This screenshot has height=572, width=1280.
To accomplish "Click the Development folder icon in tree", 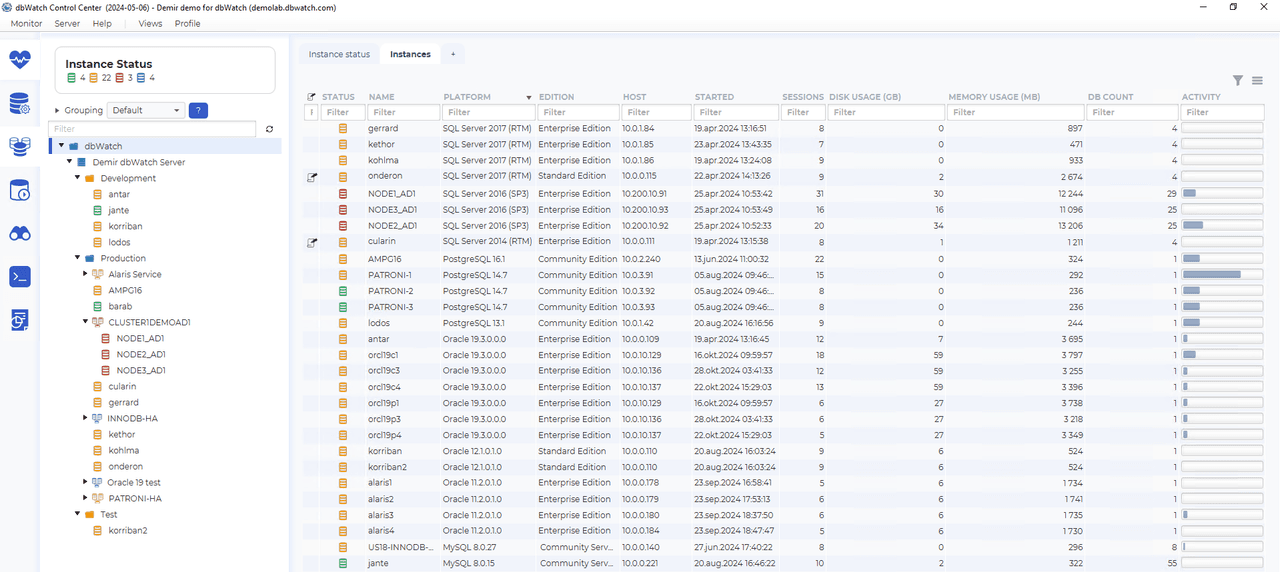I will (89, 178).
